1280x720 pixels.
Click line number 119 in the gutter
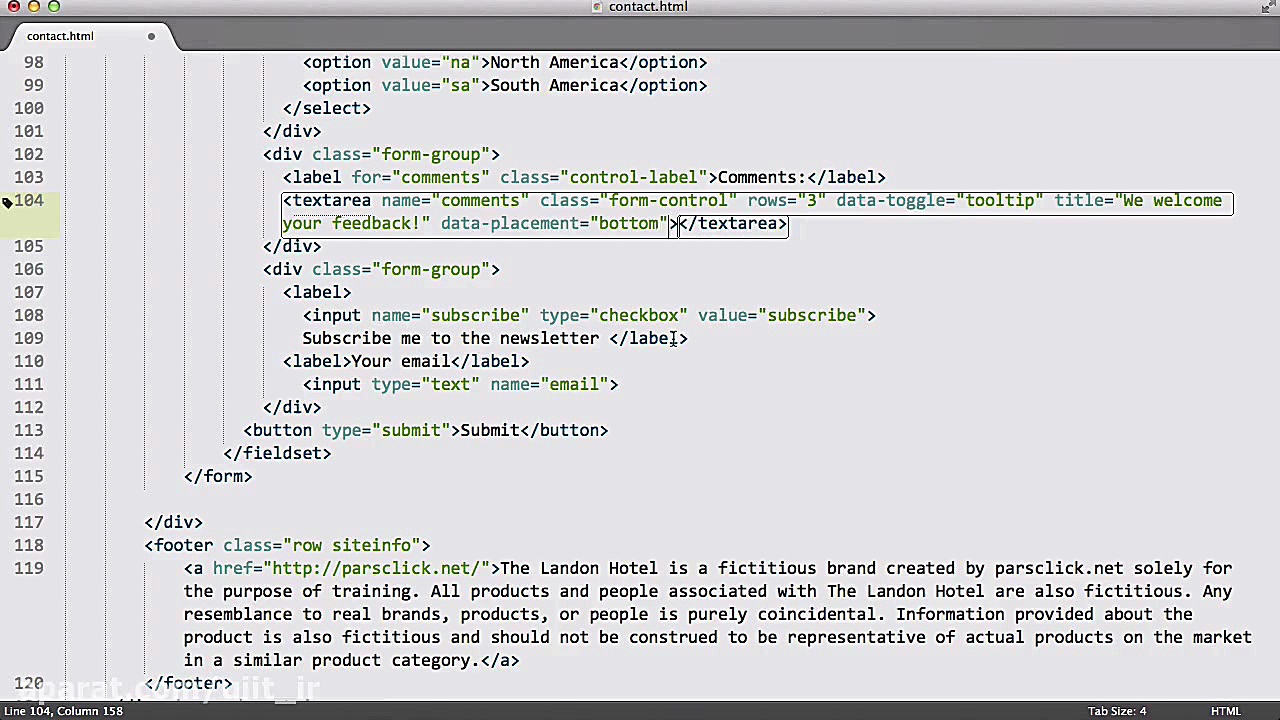(x=29, y=568)
